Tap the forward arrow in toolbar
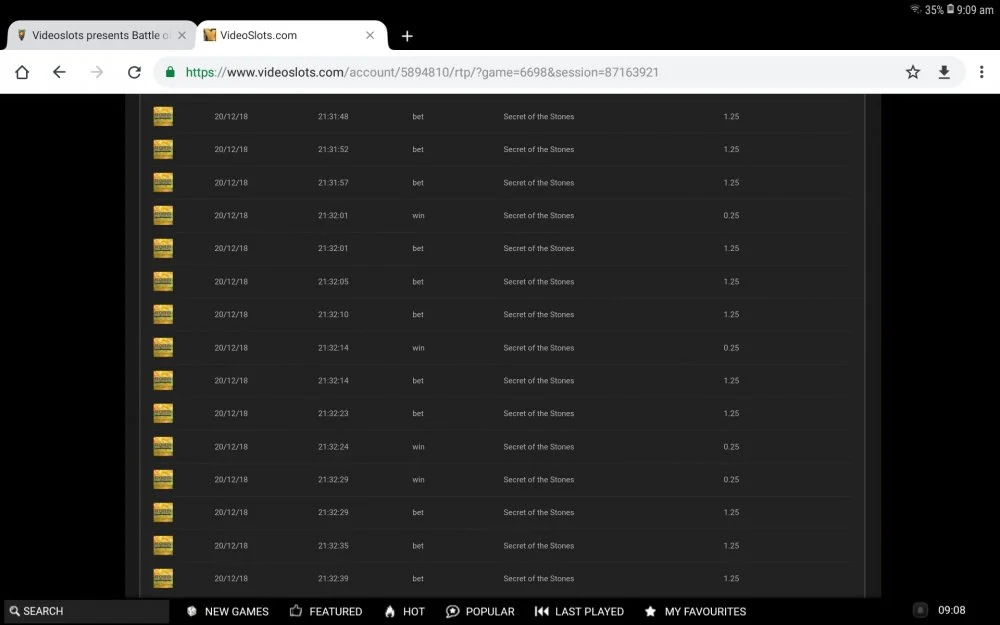 coord(97,72)
